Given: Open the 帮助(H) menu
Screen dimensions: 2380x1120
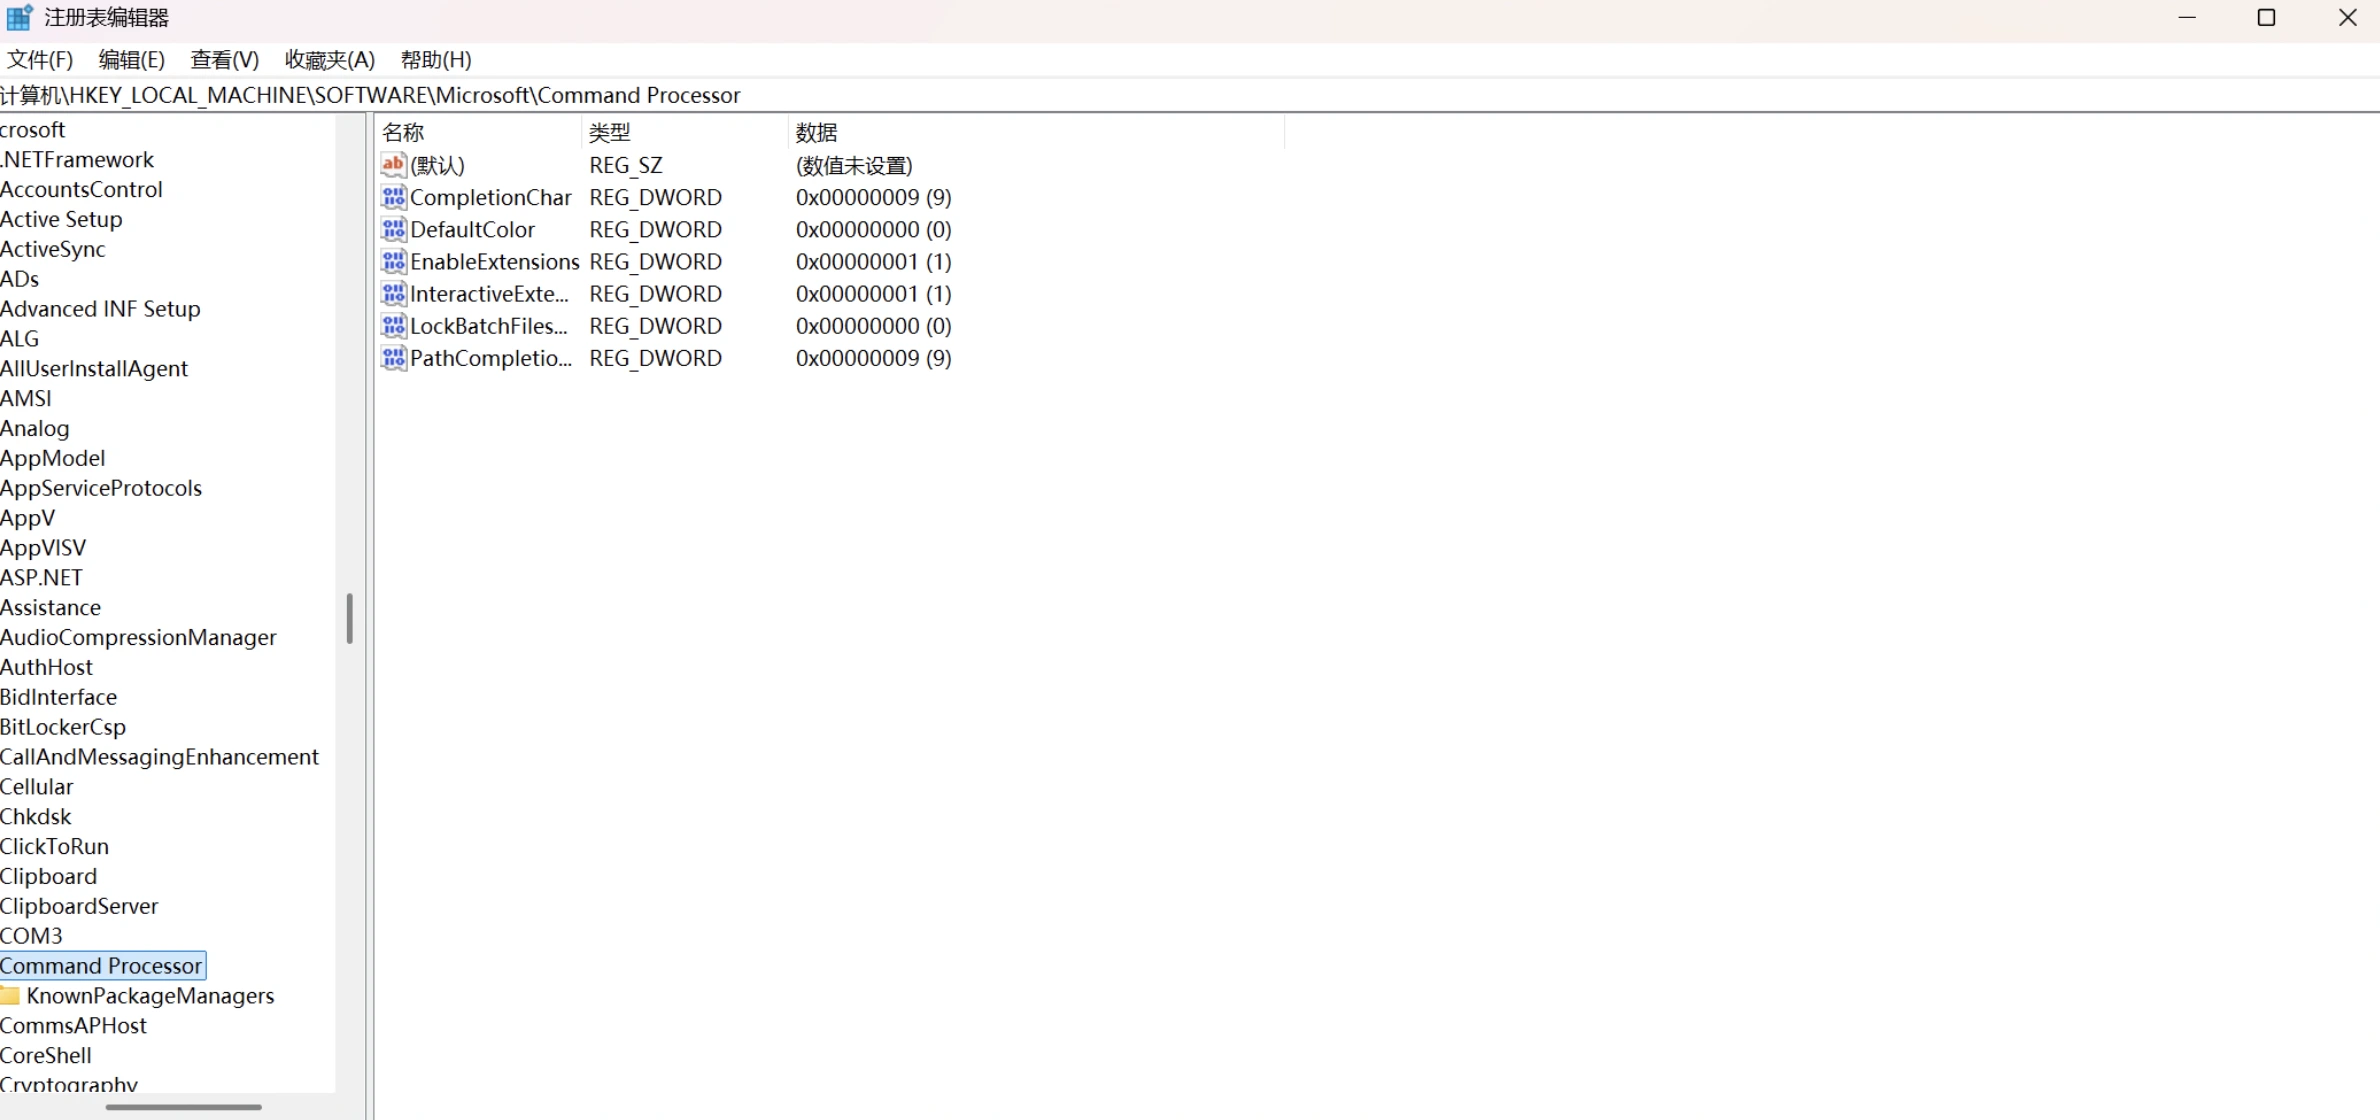Looking at the screenshot, I should tap(436, 60).
